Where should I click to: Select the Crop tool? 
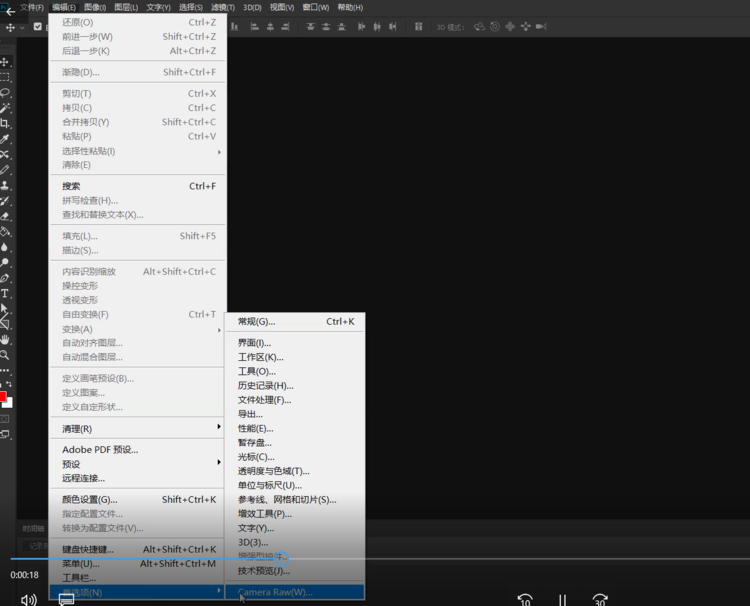(5, 123)
